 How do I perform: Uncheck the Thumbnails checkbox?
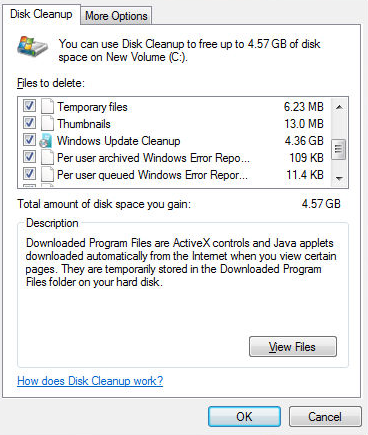pos(29,123)
